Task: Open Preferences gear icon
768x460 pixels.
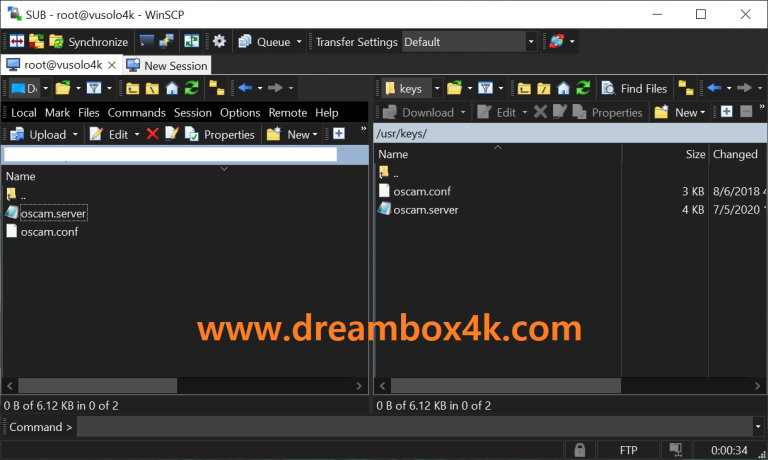Action: [219, 42]
